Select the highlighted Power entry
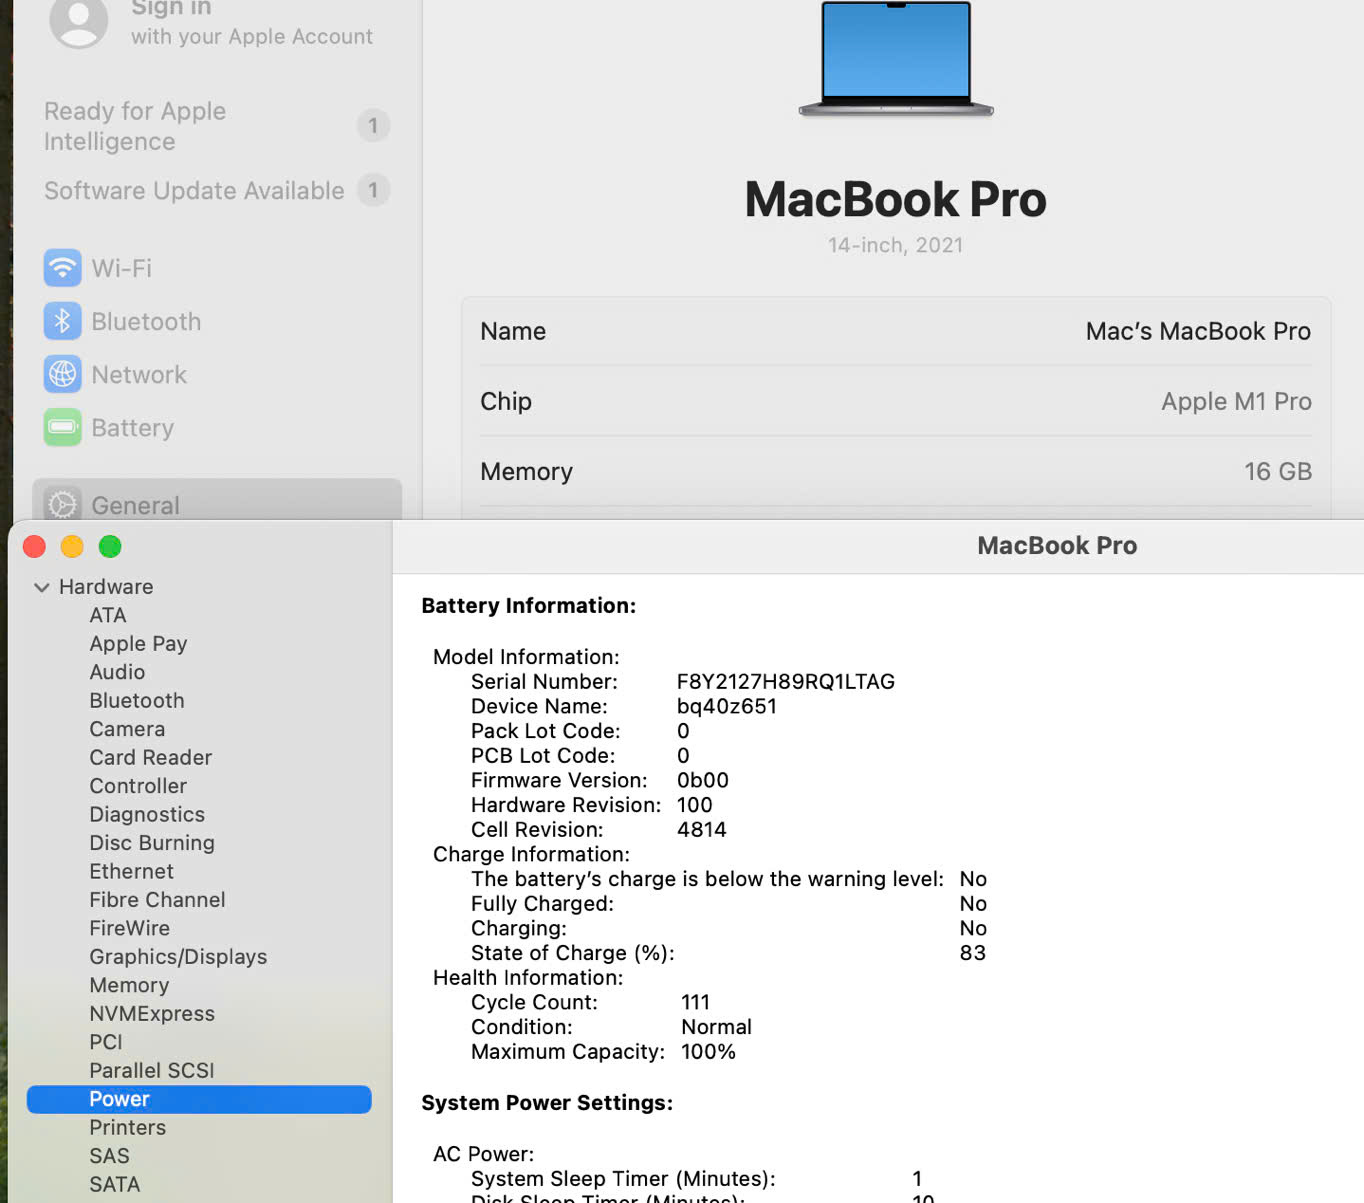Image resolution: width=1364 pixels, height=1203 pixels. click(119, 1099)
